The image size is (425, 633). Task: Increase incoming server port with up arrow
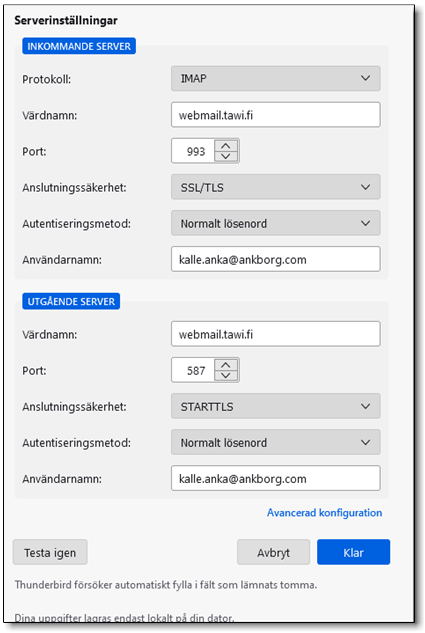226,146
